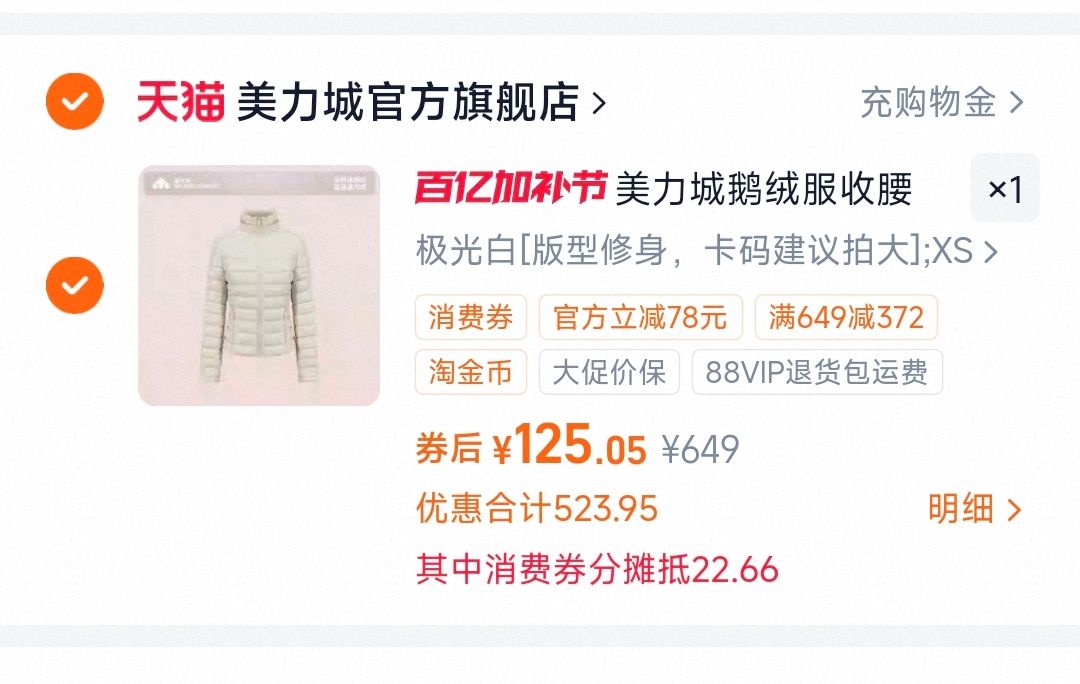
Task: Click the 百亿加补节 promotion badge
Action: [510, 188]
